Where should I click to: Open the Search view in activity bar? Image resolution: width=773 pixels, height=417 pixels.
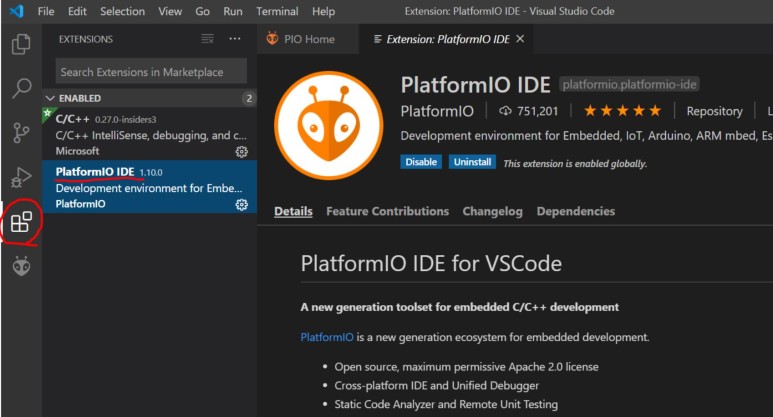tap(21, 88)
